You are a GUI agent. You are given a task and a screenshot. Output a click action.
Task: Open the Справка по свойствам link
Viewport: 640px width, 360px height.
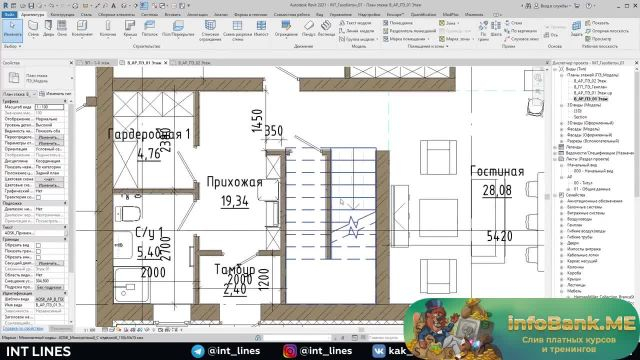[23, 328]
